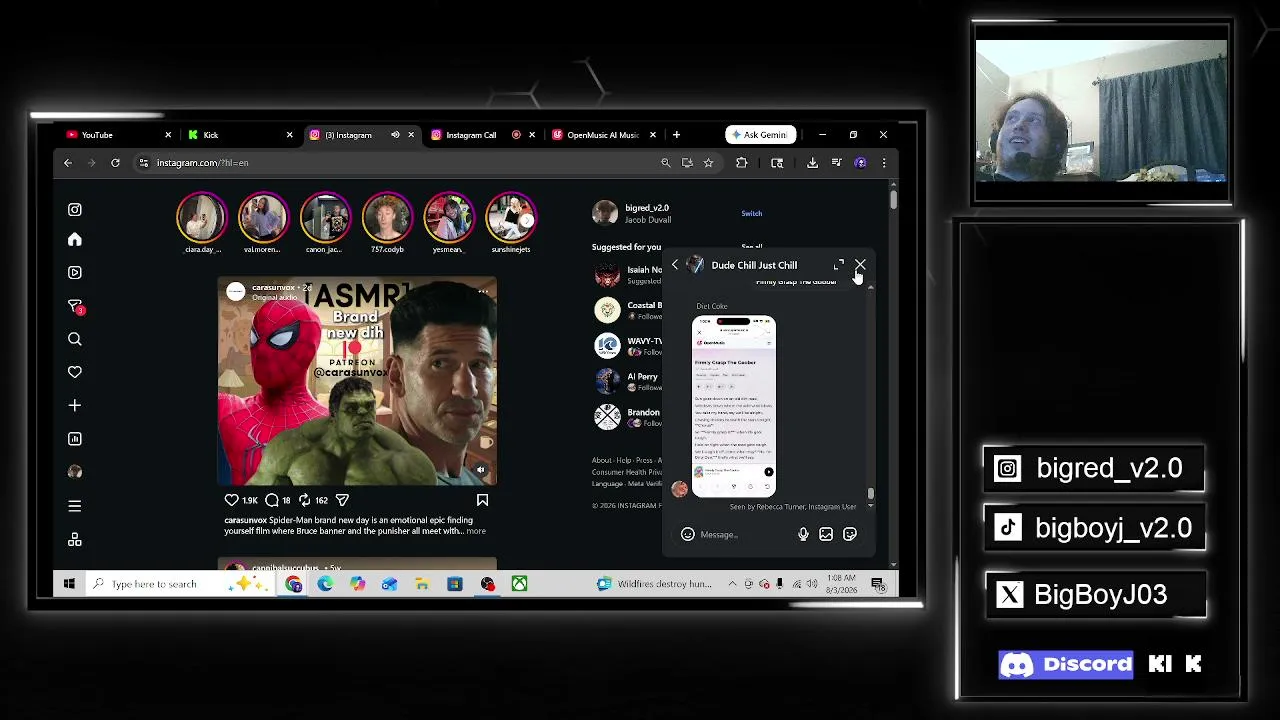The image size is (1280, 720).
Task: Click the Message input field
Action: 745,535
